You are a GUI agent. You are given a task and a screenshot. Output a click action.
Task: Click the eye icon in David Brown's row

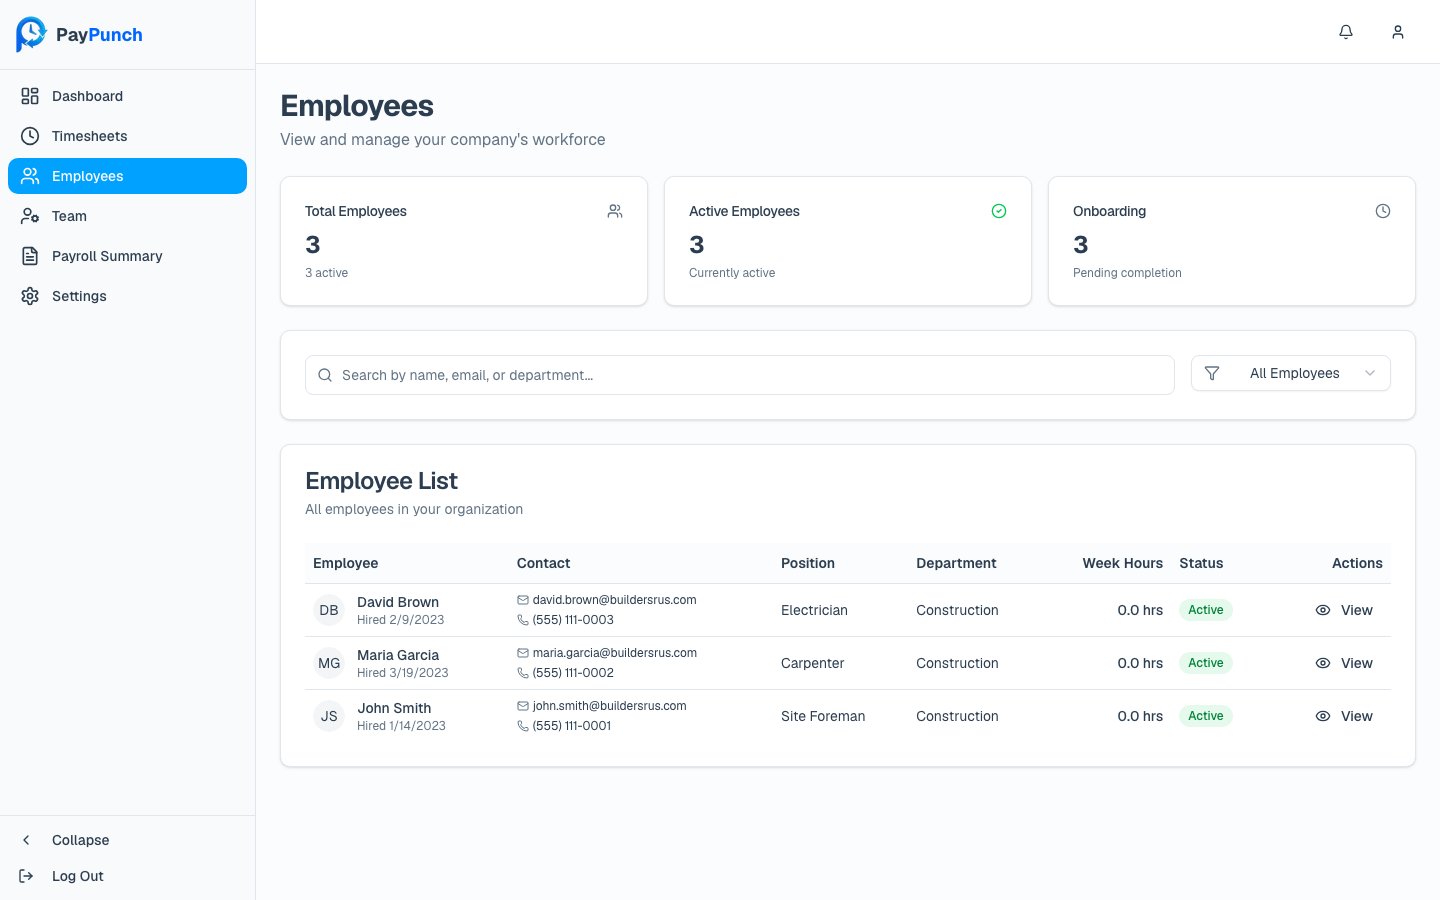pos(1323,610)
